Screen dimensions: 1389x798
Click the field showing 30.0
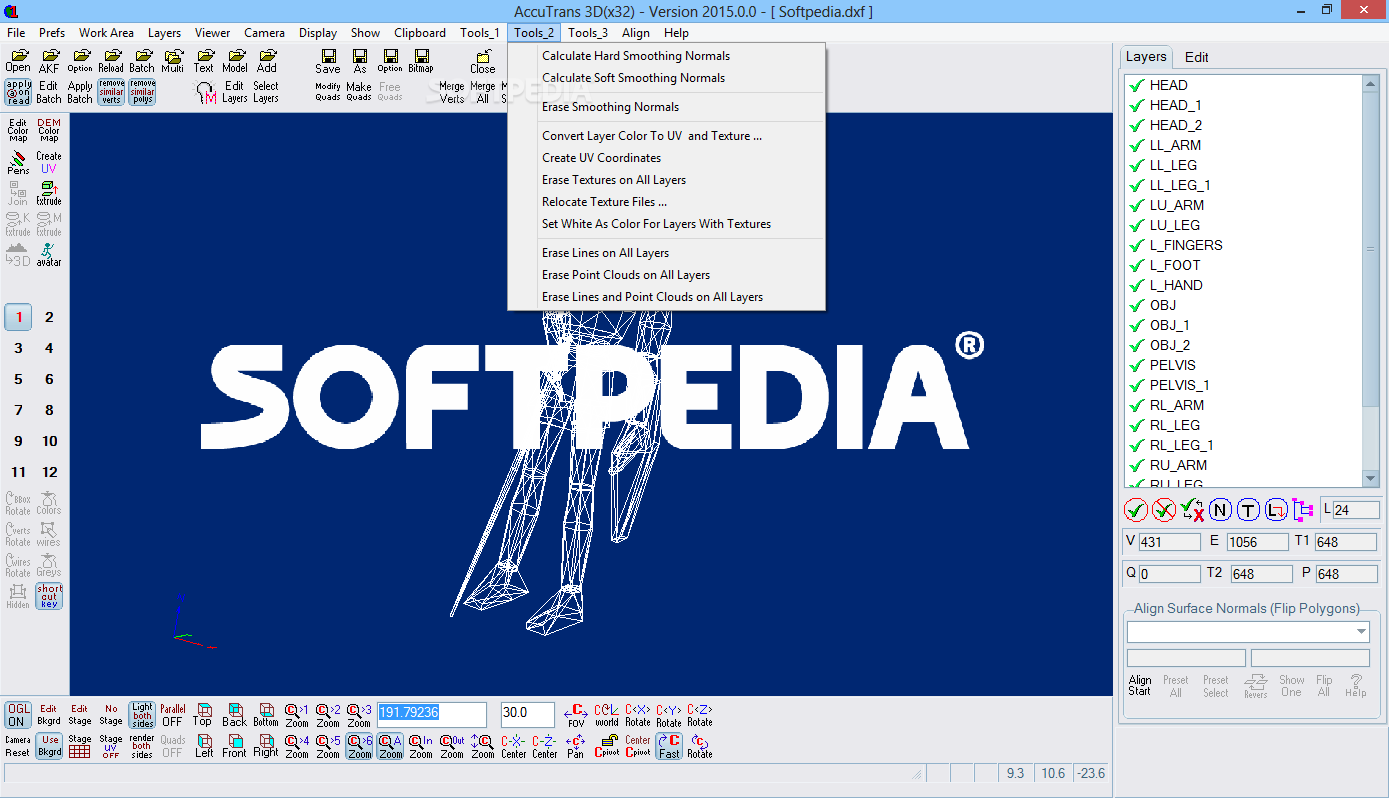coord(528,714)
